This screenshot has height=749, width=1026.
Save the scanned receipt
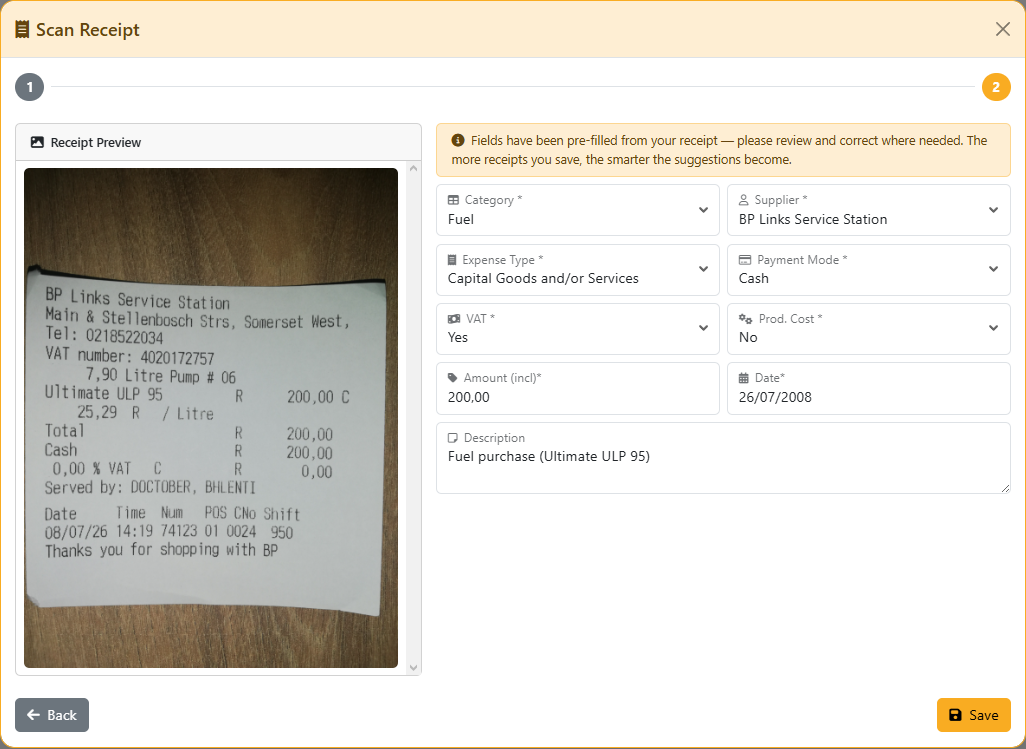(974, 715)
